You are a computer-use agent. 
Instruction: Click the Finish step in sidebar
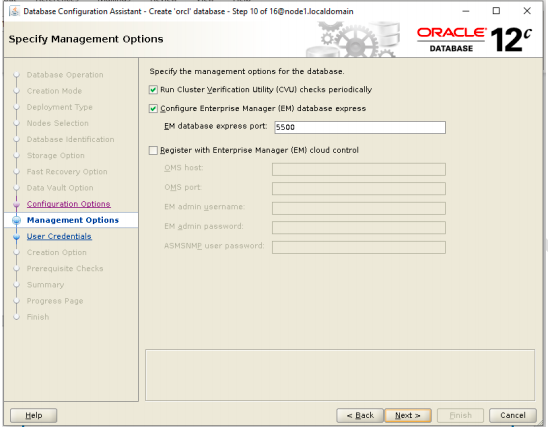point(38,317)
